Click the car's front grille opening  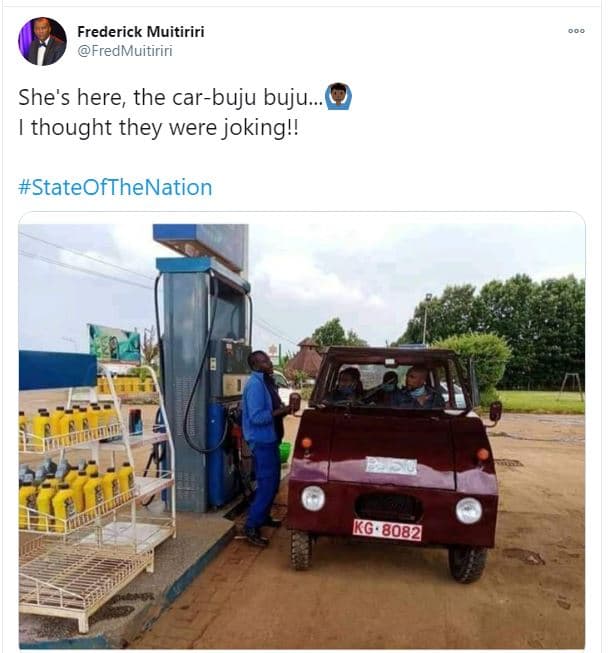(389, 505)
